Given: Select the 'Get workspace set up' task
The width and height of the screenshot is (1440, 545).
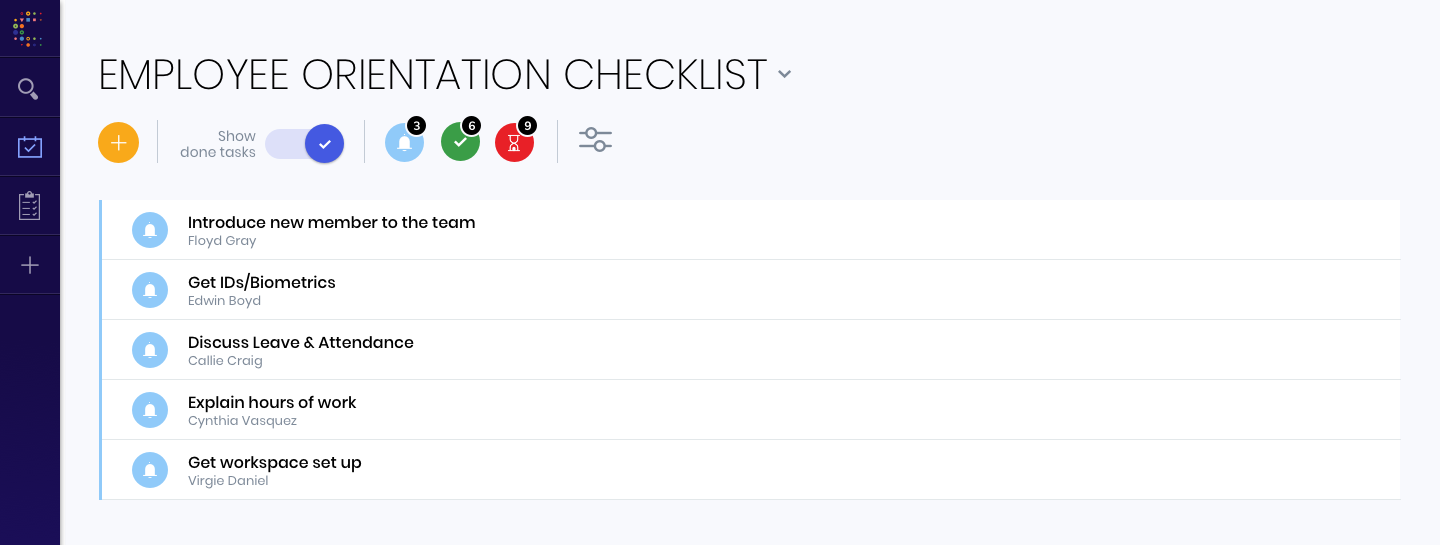Looking at the screenshot, I should point(751,470).
